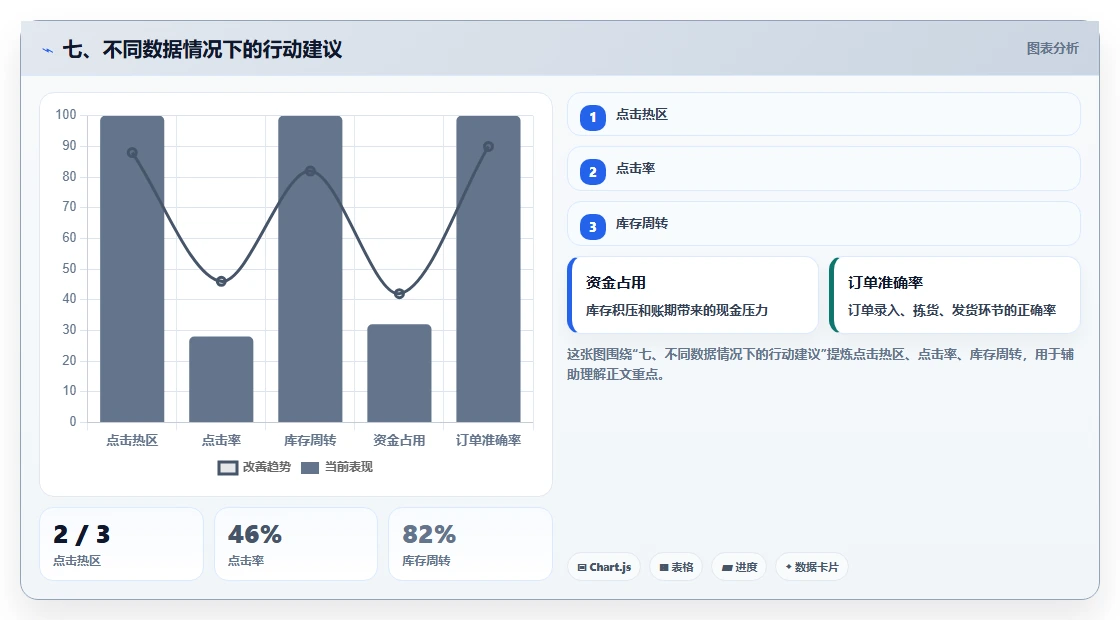Click the 46% 点击率 stat card
Image resolution: width=1120 pixels, height=620 pixels.
tap(296, 544)
